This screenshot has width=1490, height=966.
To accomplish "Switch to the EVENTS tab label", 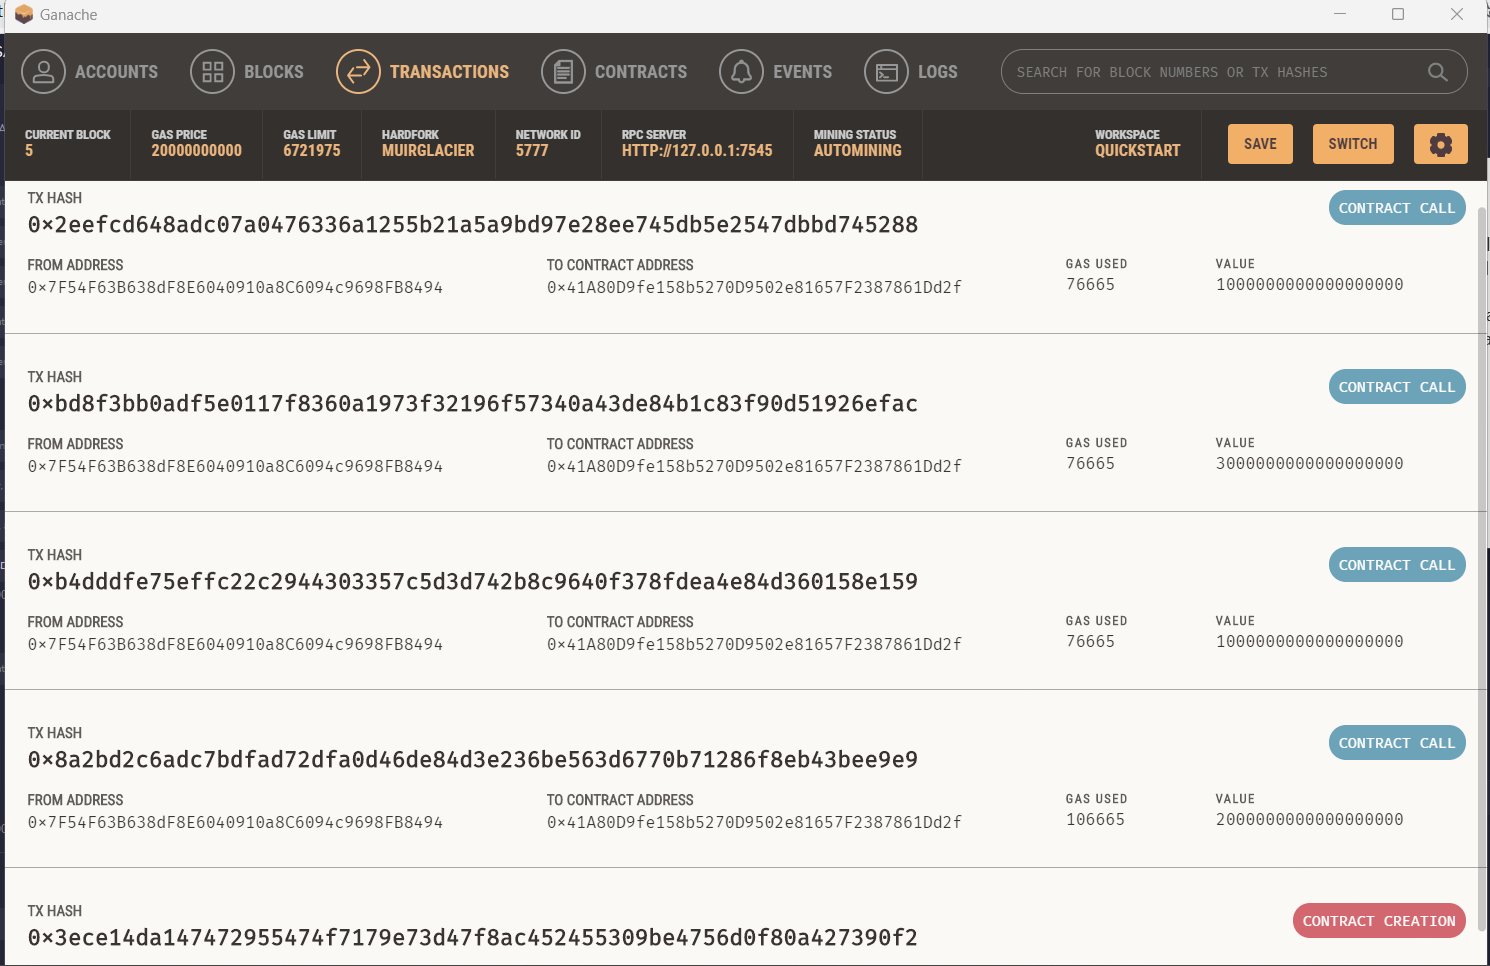I will 802,72.
